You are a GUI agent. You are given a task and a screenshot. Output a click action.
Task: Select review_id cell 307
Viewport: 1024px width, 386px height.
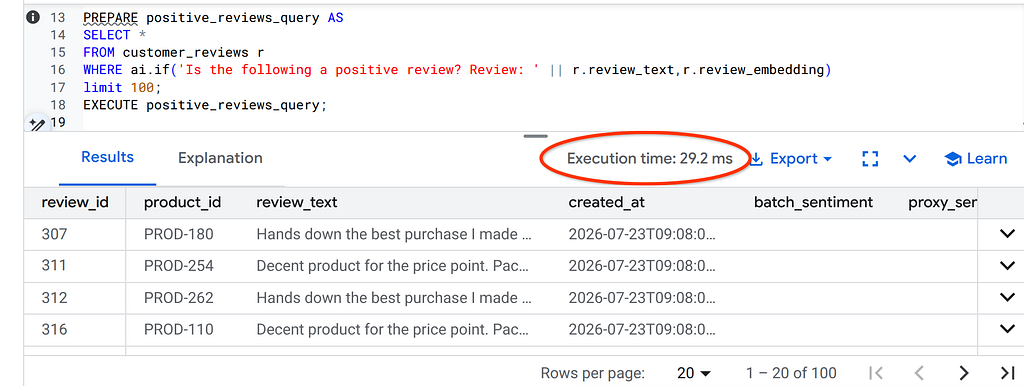tap(54, 234)
